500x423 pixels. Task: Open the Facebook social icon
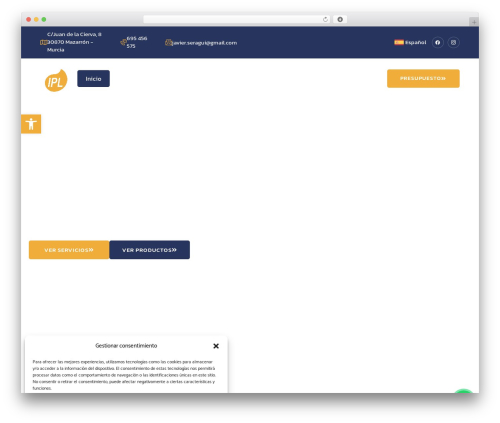point(438,42)
